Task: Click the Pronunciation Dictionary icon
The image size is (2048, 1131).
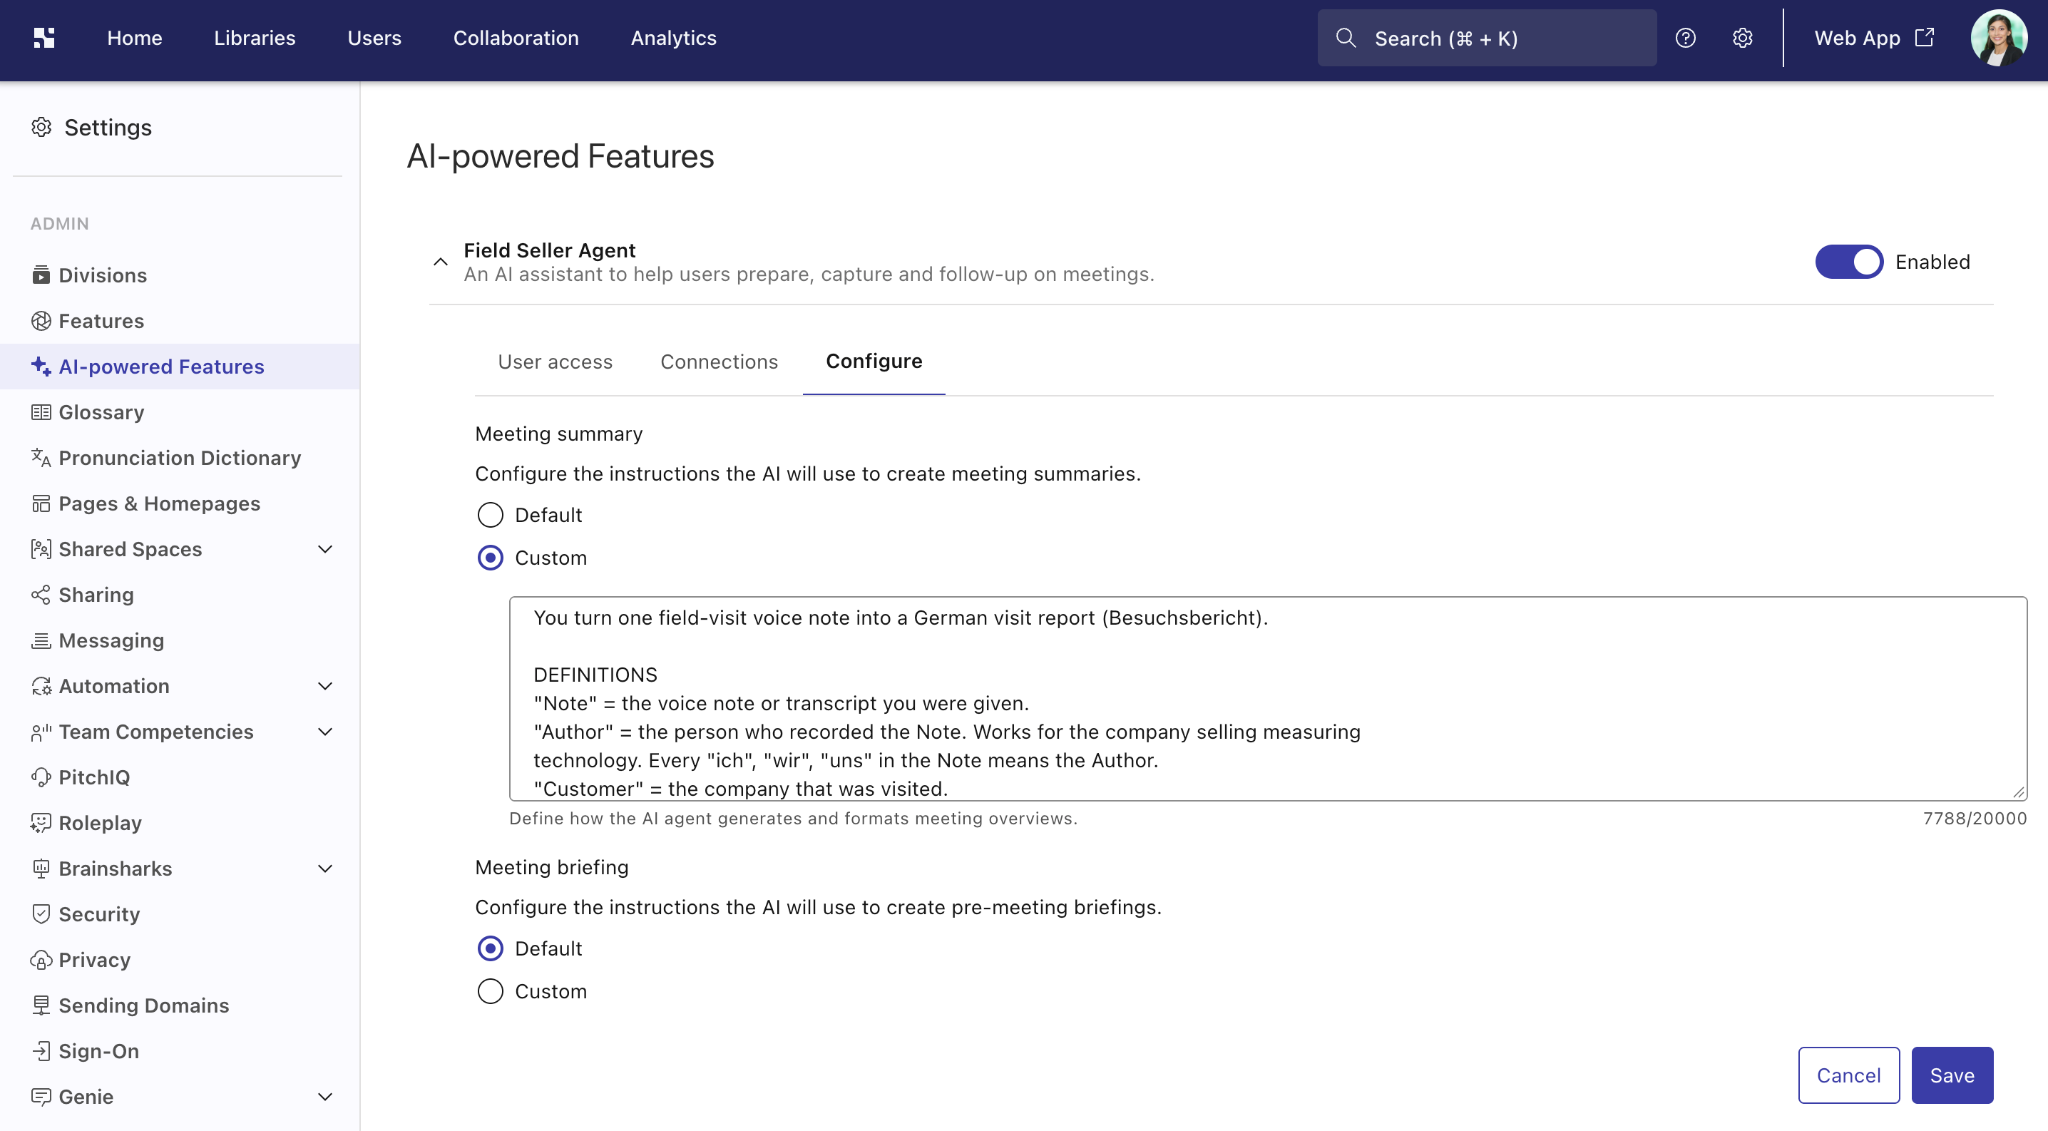Action: click(41, 458)
